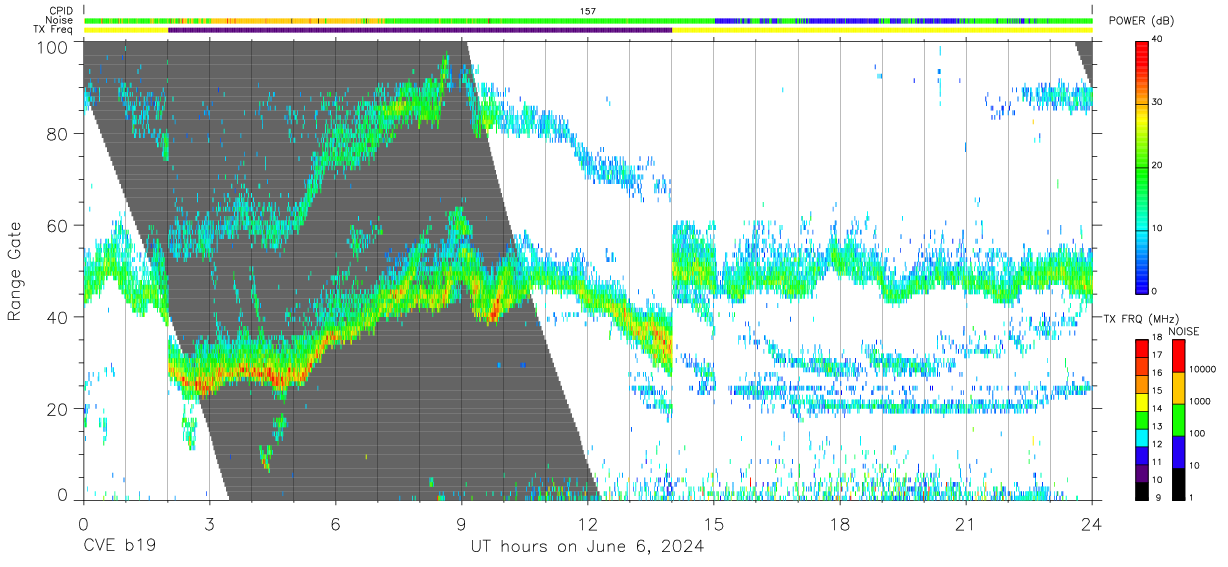This screenshot has height=567, width=1228.
Task: Click the '3' hour tick on the time axis
Action: [x=209, y=523]
